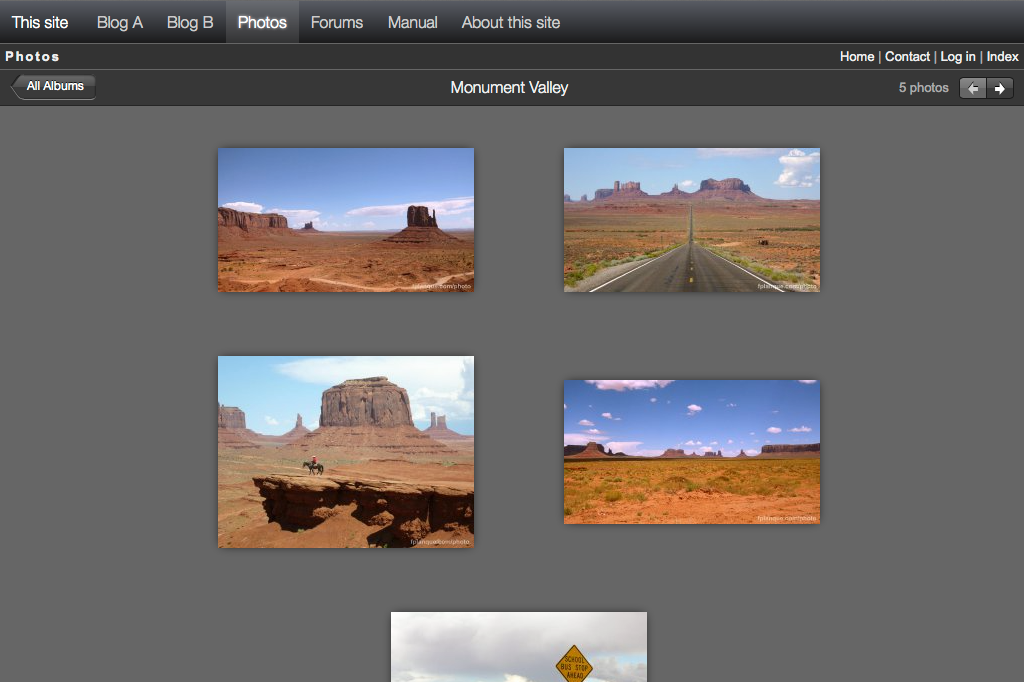Select the Photos tab
The width and height of the screenshot is (1024, 682).
(262, 22)
